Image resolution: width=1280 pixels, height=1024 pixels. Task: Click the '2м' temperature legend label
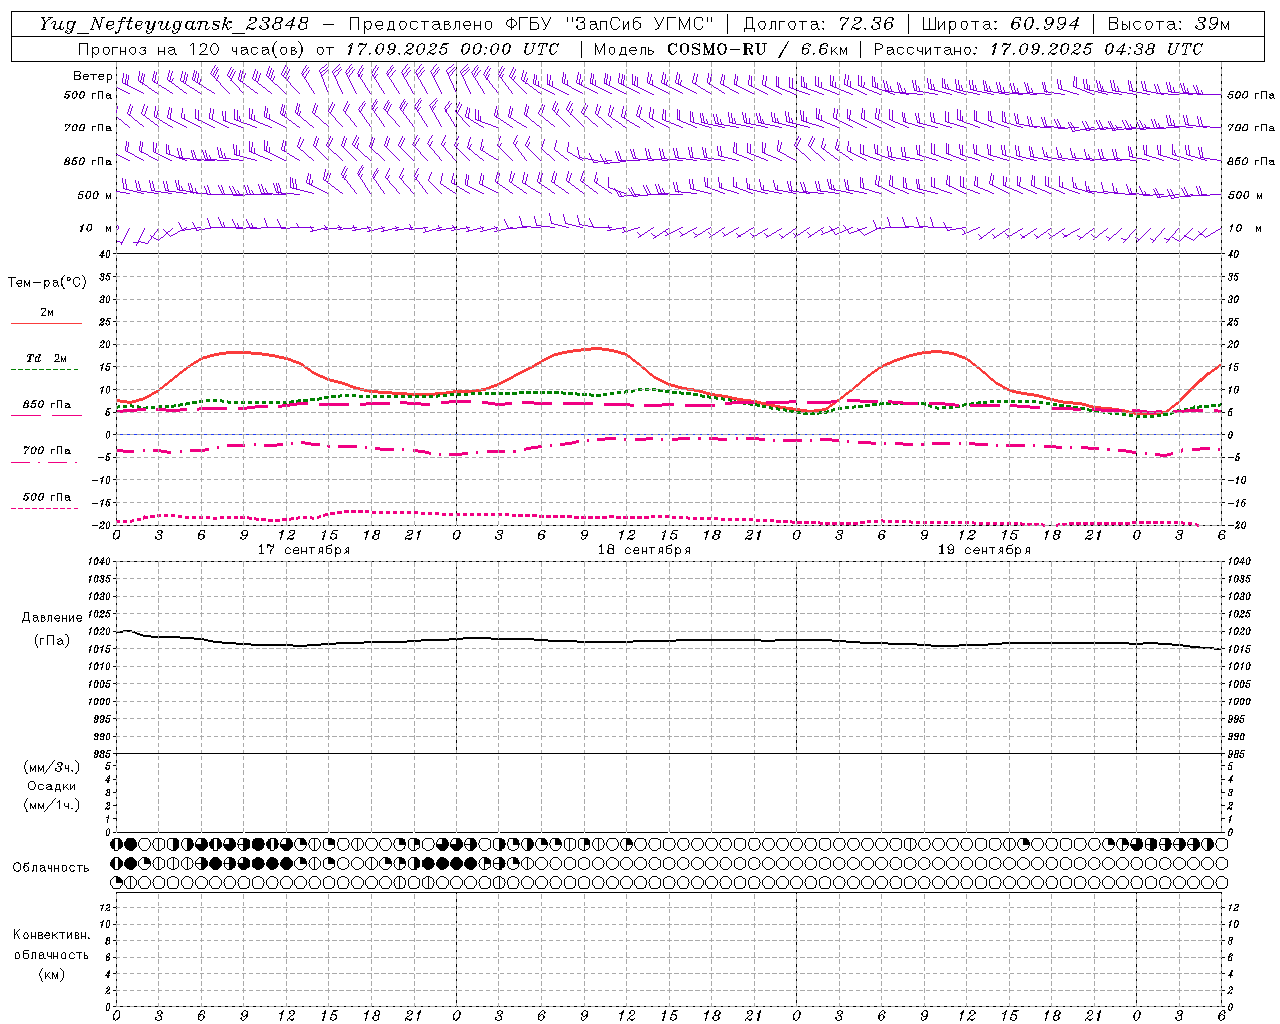[x=47, y=312]
